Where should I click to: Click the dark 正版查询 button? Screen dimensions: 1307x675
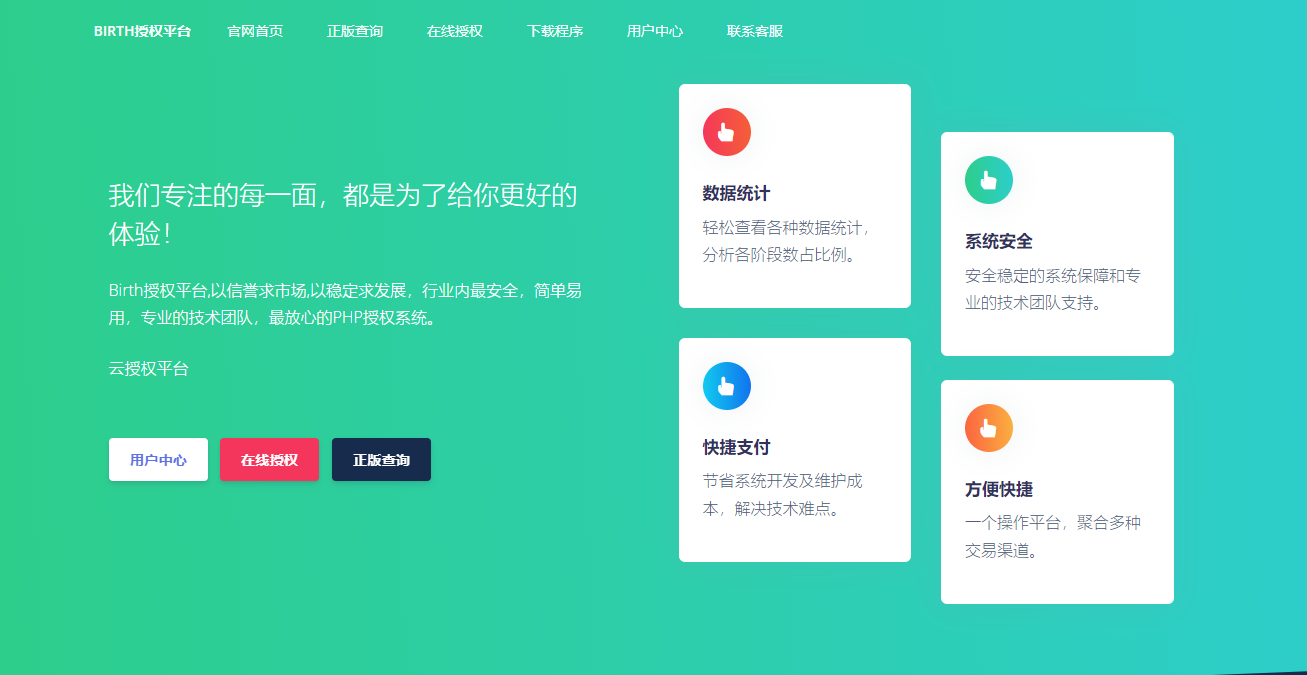click(x=381, y=459)
